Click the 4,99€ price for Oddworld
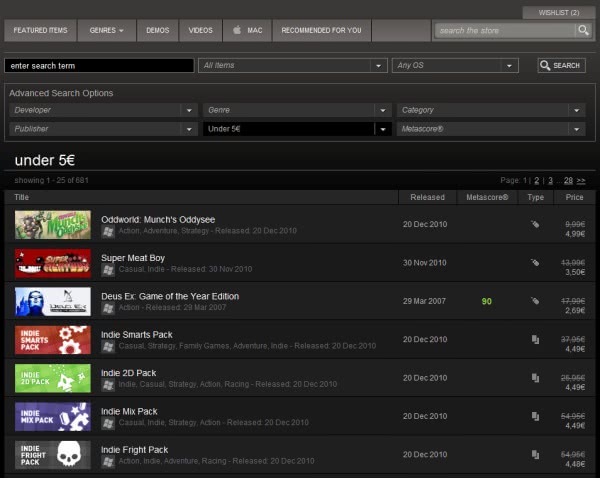 (x=575, y=234)
